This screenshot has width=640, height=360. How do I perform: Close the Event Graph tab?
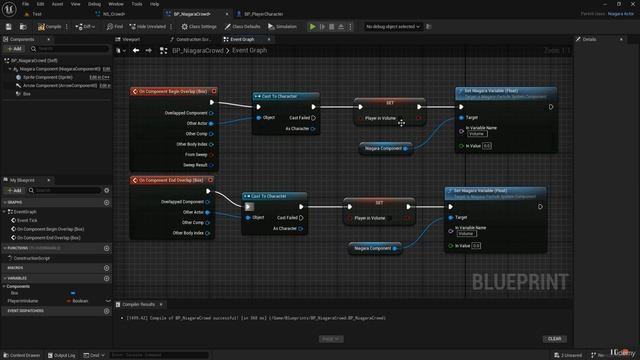pyautogui.click(x=269, y=40)
